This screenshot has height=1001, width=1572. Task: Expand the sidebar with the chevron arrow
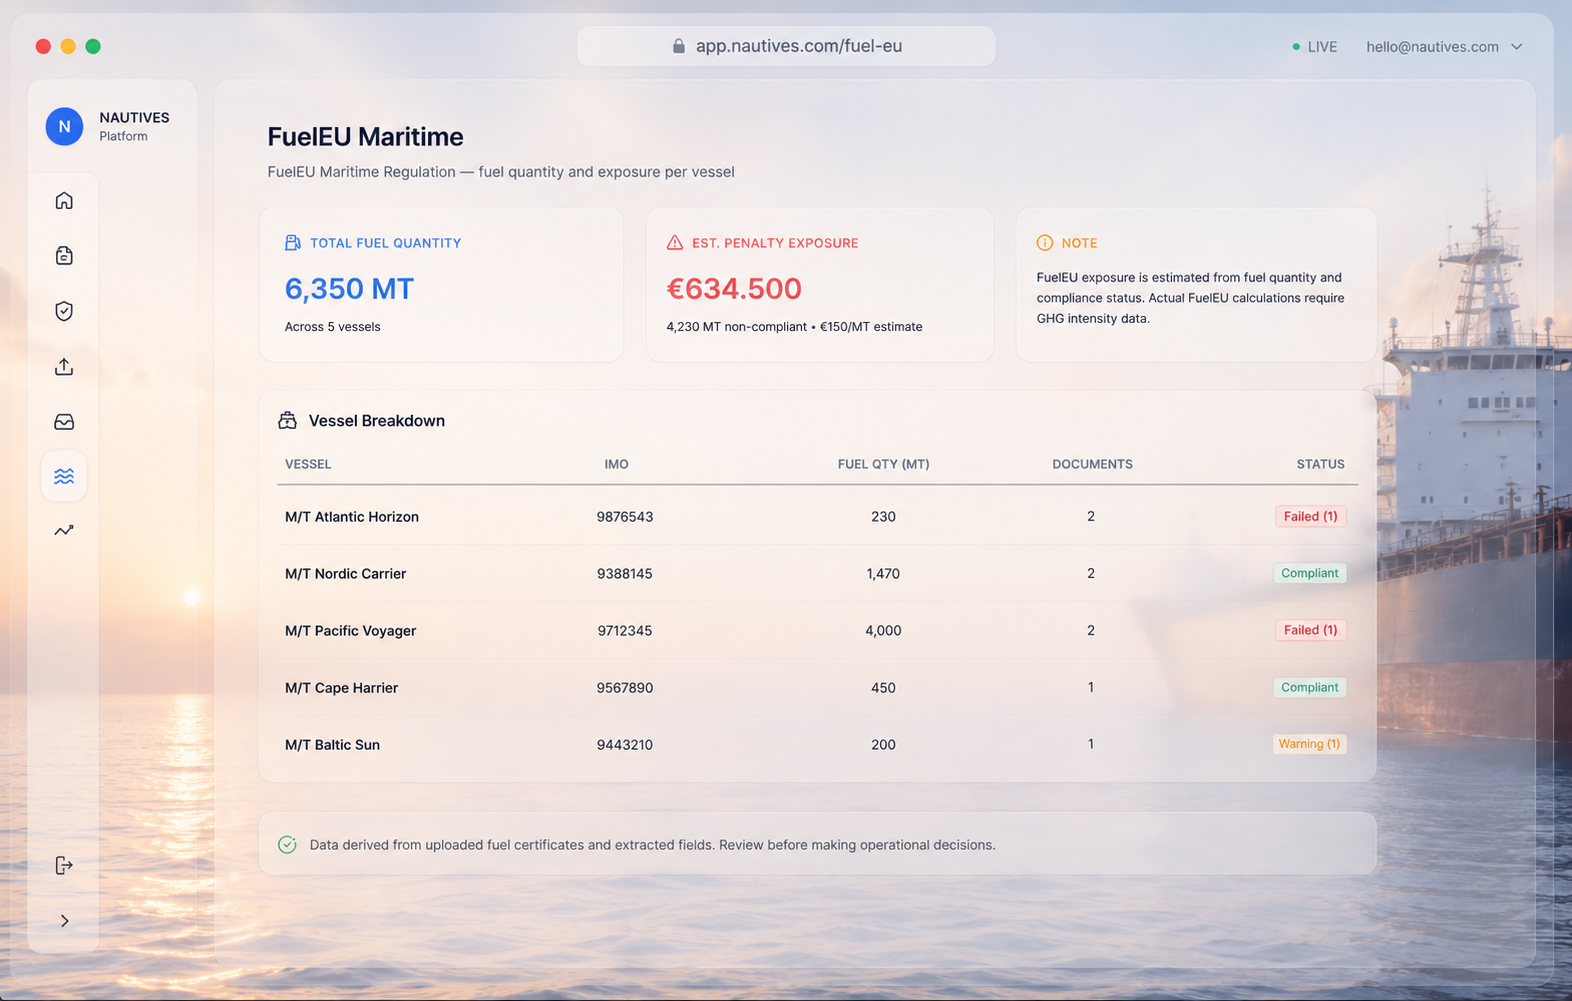64,921
